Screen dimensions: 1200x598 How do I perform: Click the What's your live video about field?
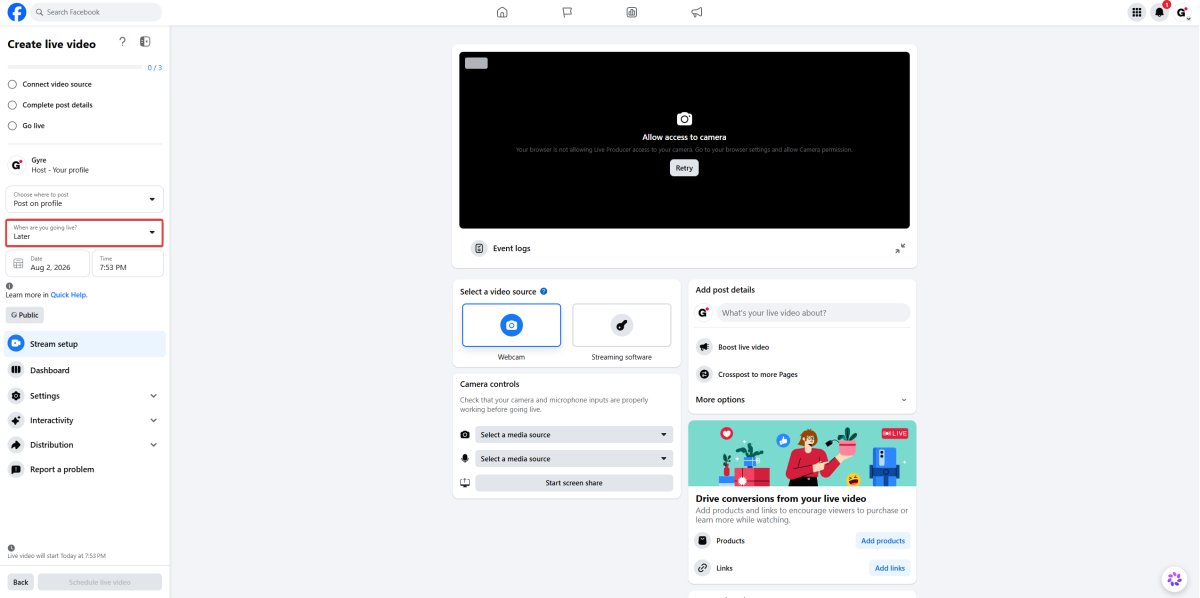click(x=814, y=313)
